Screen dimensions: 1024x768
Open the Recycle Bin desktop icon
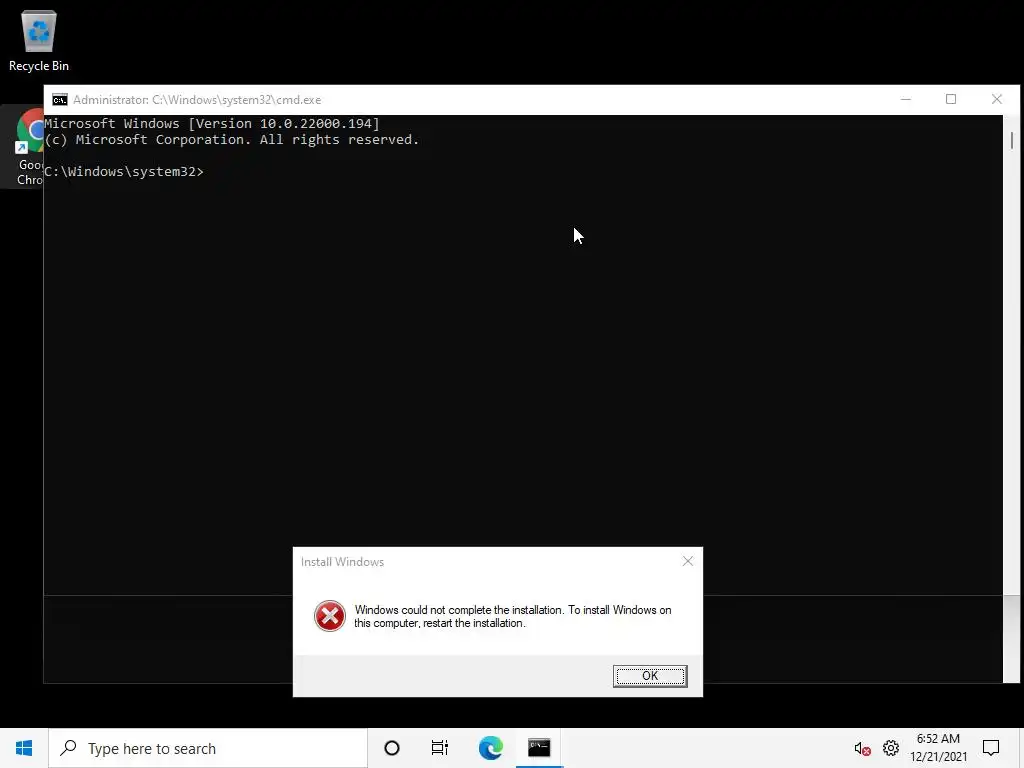pyautogui.click(x=39, y=40)
